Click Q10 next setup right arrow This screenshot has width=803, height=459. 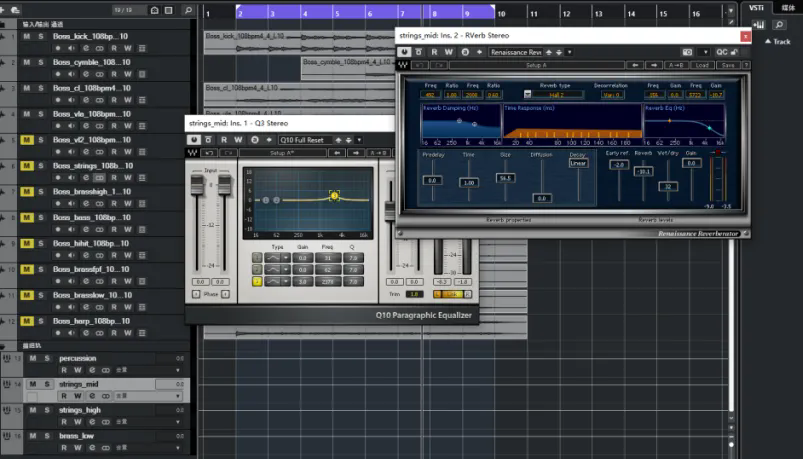(x=356, y=153)
